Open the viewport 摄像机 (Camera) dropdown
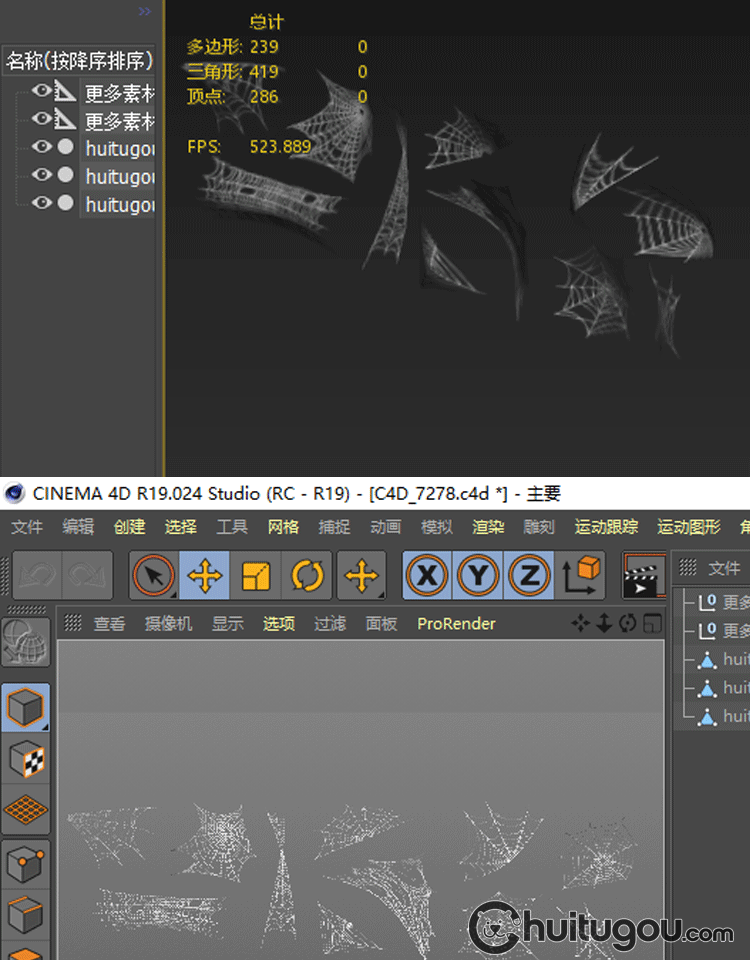Screen dimensions: 750x960 (168, 624)
